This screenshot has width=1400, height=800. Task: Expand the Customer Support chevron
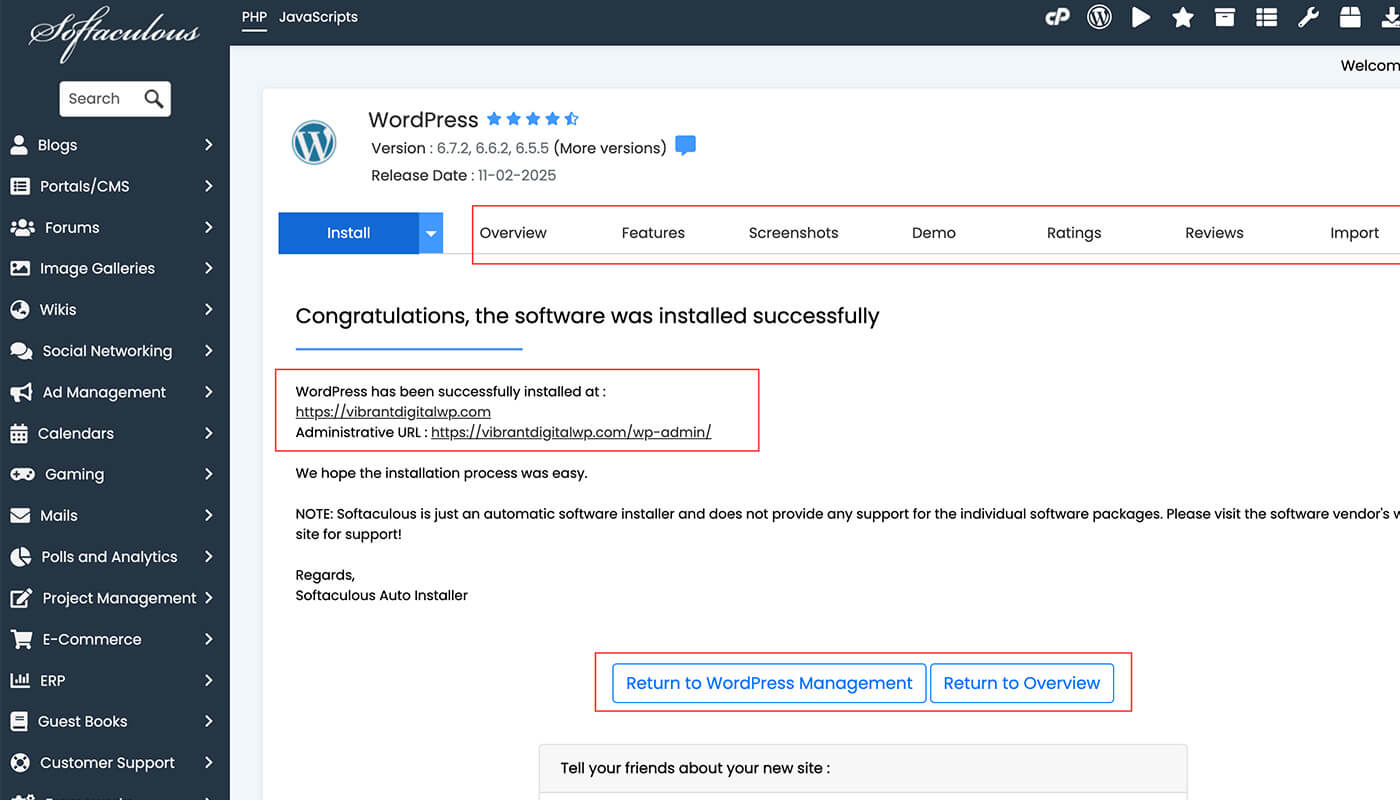[208, 762]
